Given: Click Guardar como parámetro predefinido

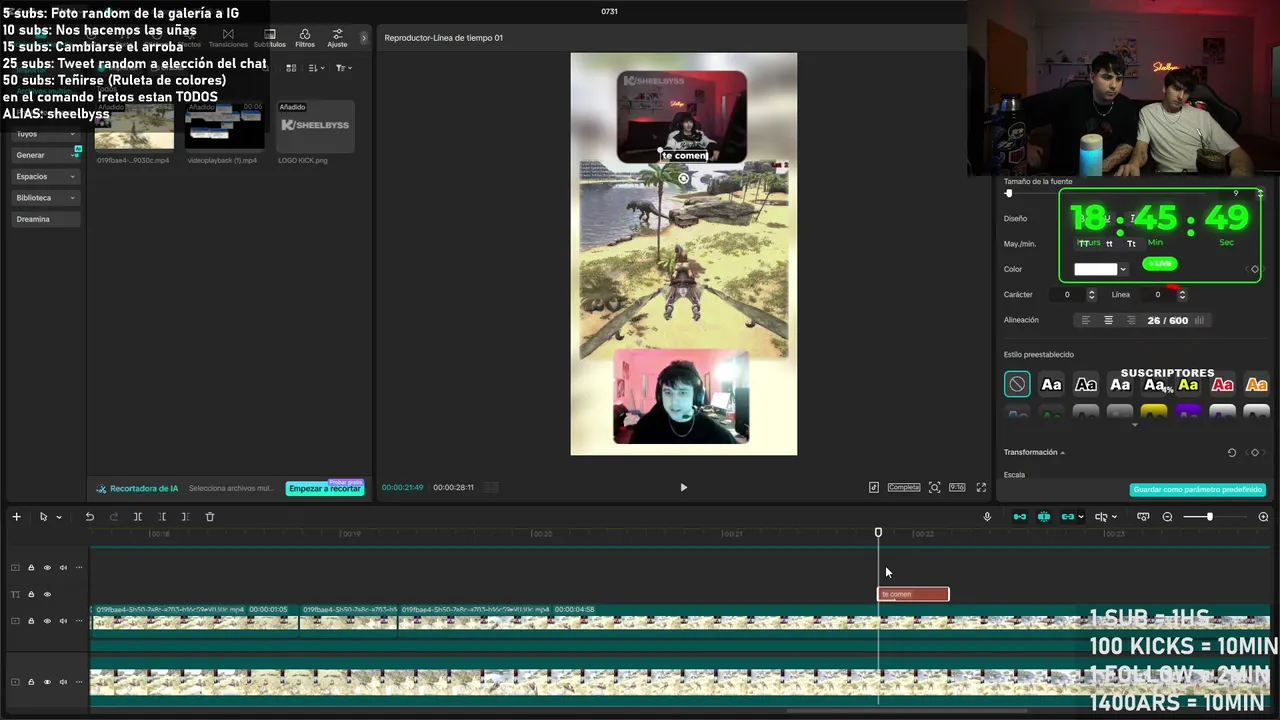Looking at the screenshot, I should [1198, 490].
